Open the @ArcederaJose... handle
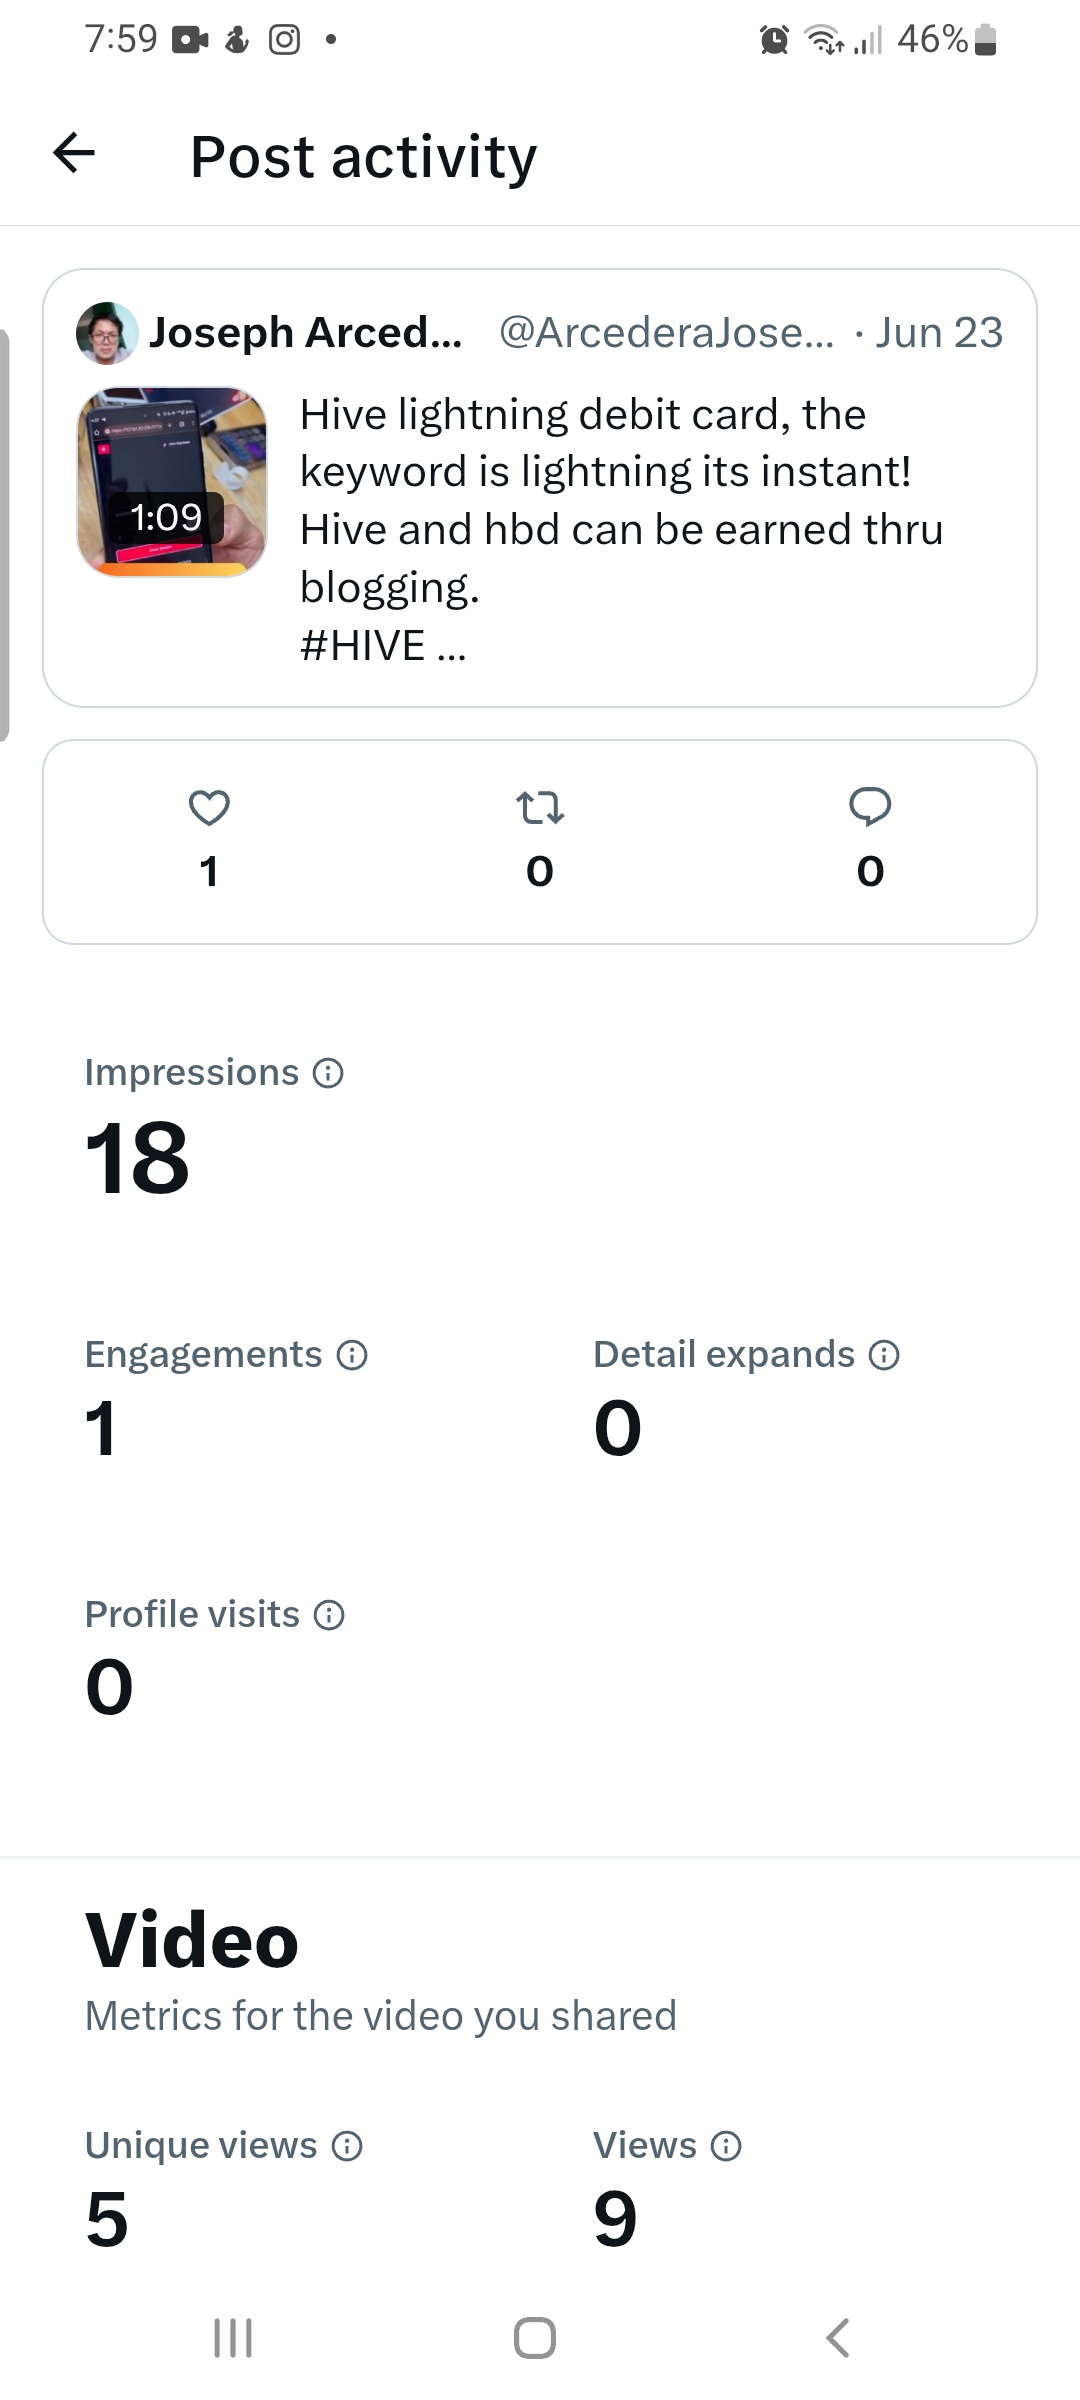This screenshot has width=1080, height=2400. click(666, 333)
